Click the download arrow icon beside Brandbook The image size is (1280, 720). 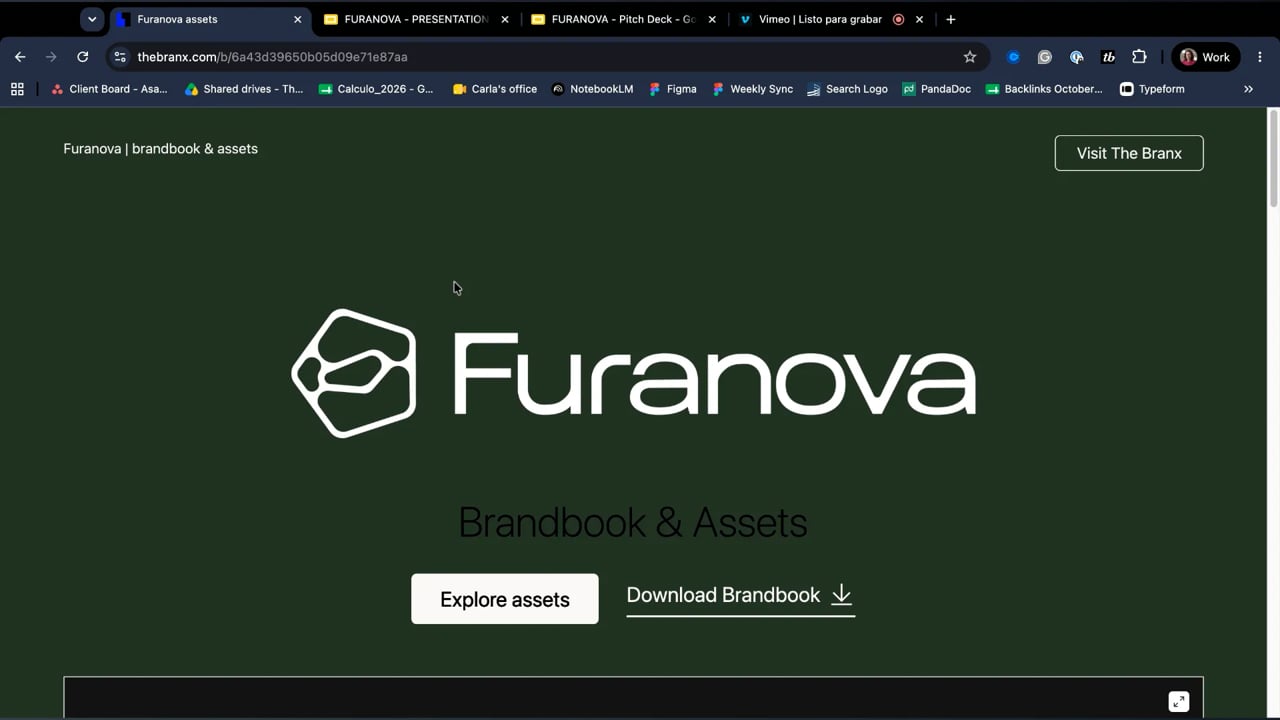pos(842,595)
